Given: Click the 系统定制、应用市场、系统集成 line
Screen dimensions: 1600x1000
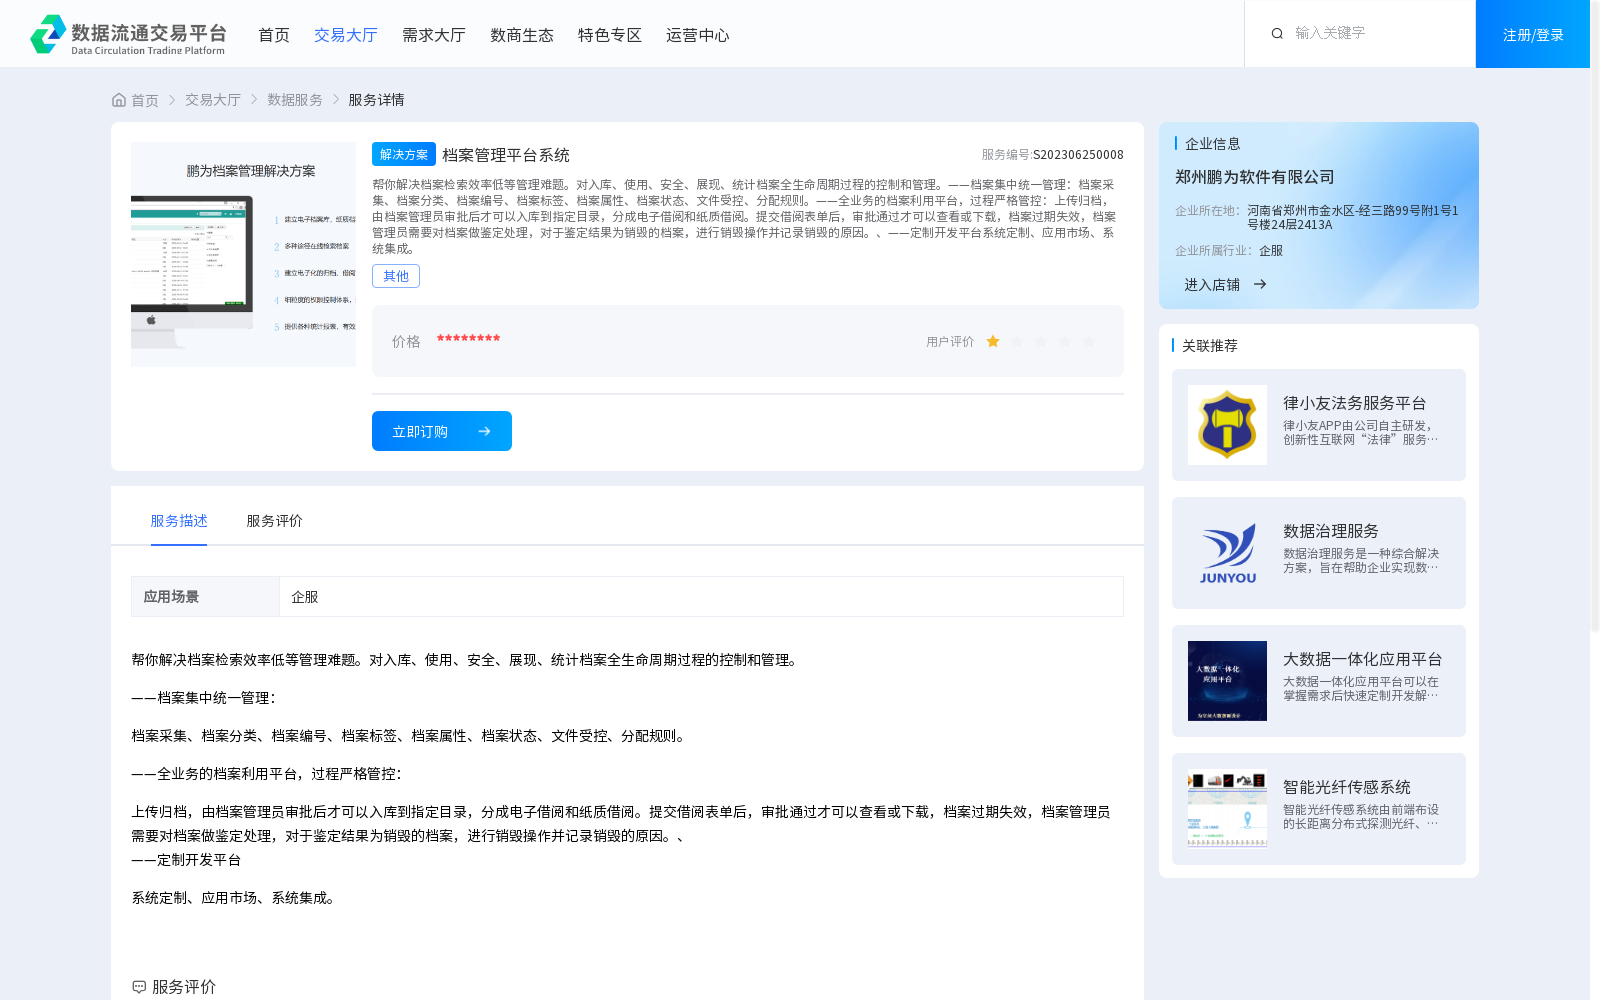Looking at the screenshot, I should [x=232, y=898].
